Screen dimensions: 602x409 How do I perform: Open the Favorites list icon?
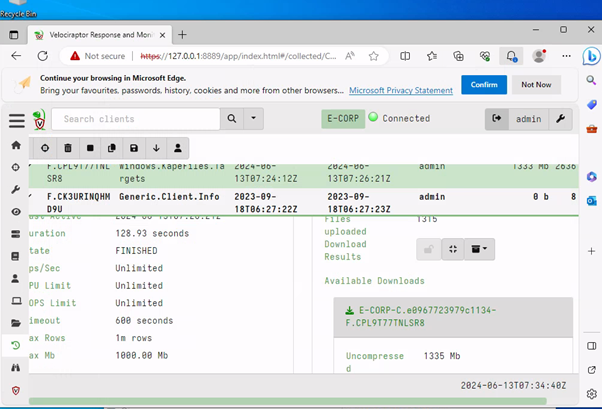point(432,56)
